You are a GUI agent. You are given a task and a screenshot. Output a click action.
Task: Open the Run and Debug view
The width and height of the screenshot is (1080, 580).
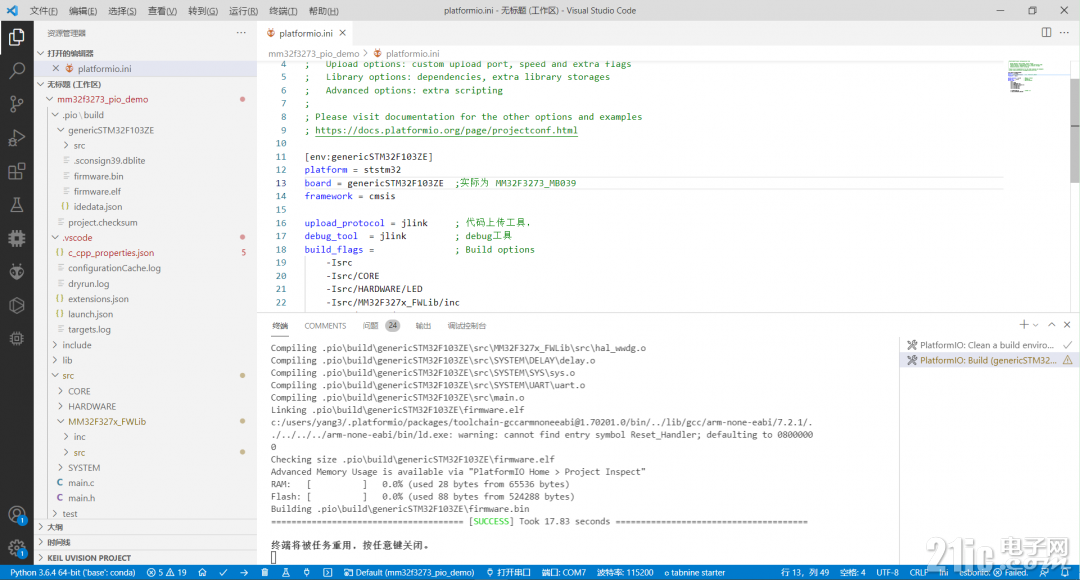click(x=17, y=138)
